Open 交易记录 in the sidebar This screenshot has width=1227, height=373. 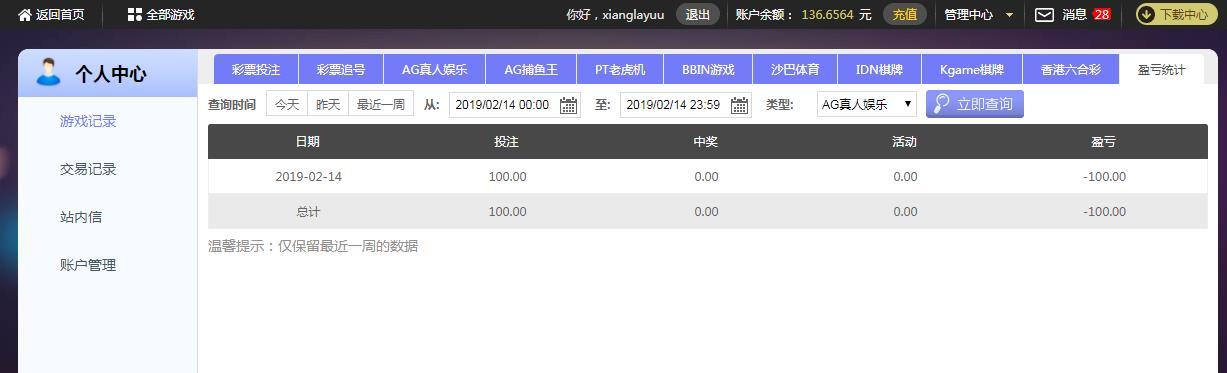pyautogui.click(x=88, y=169)
